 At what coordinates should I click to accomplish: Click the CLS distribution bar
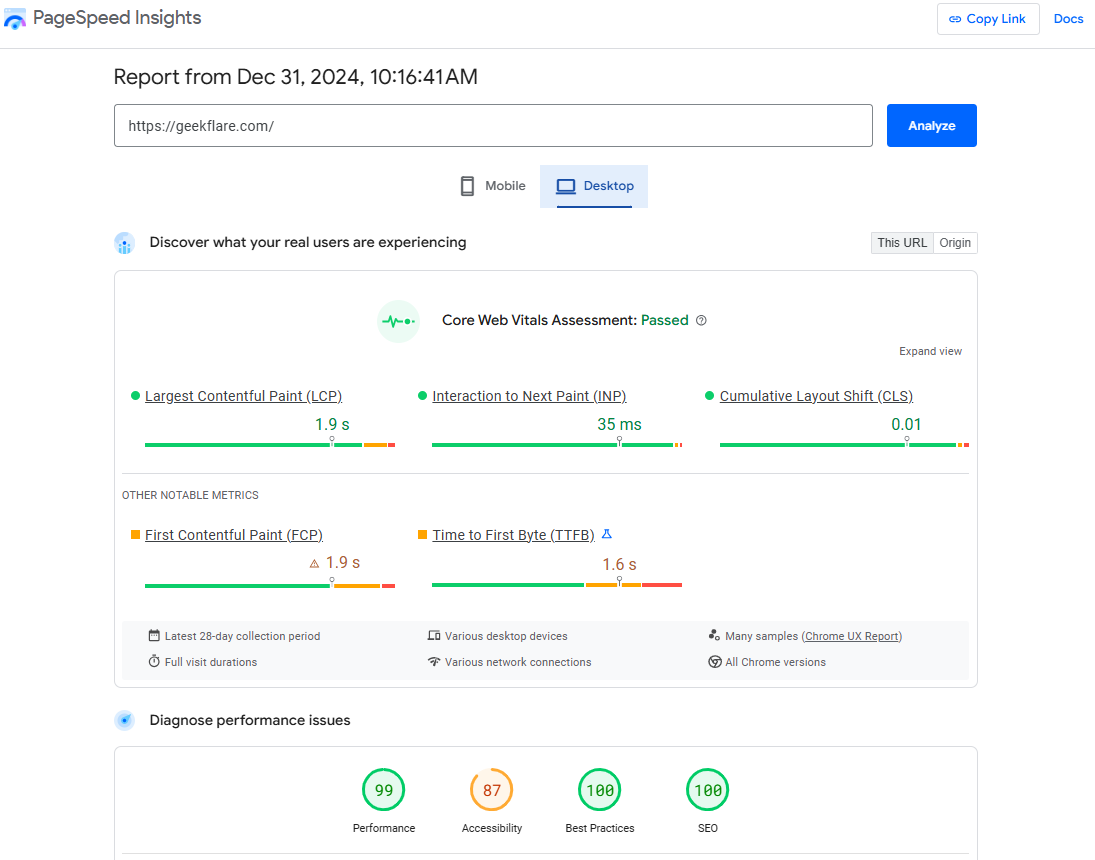(x=844, y=444)
